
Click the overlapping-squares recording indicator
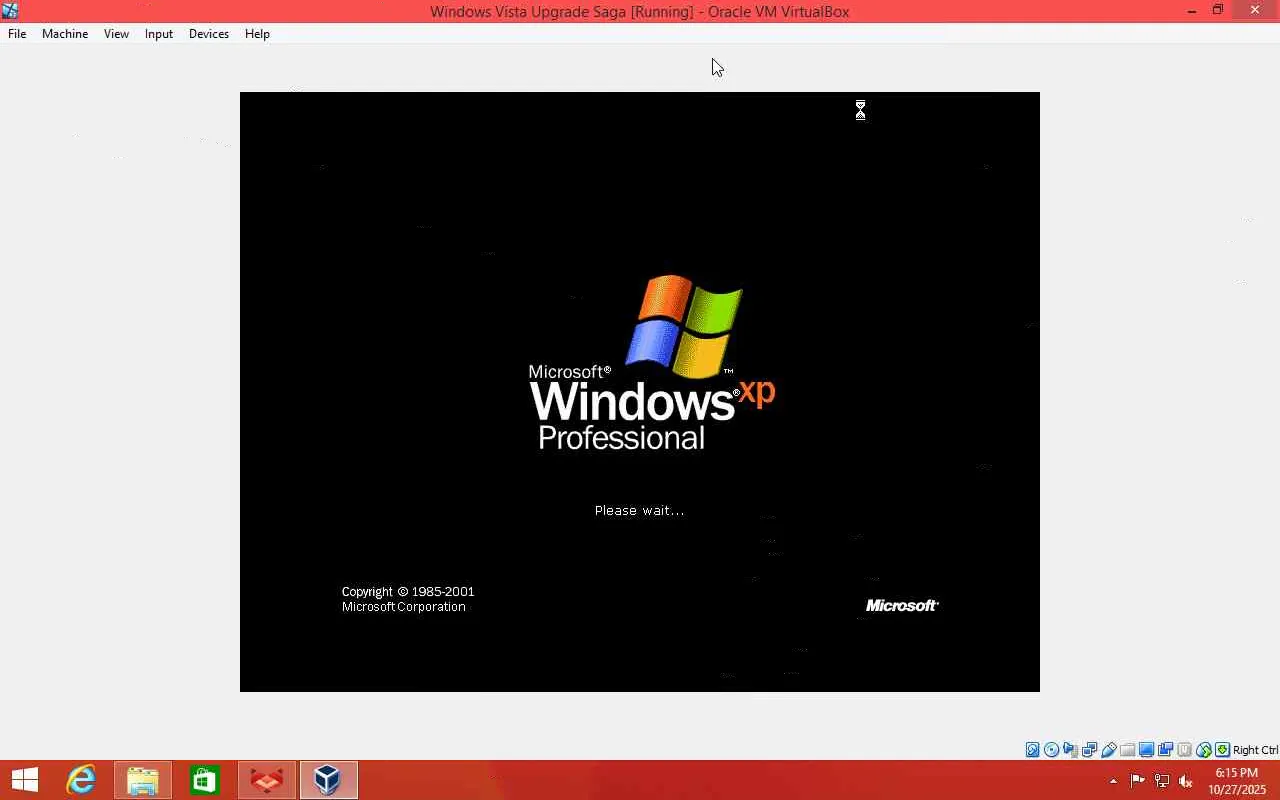click(1166, 750)
